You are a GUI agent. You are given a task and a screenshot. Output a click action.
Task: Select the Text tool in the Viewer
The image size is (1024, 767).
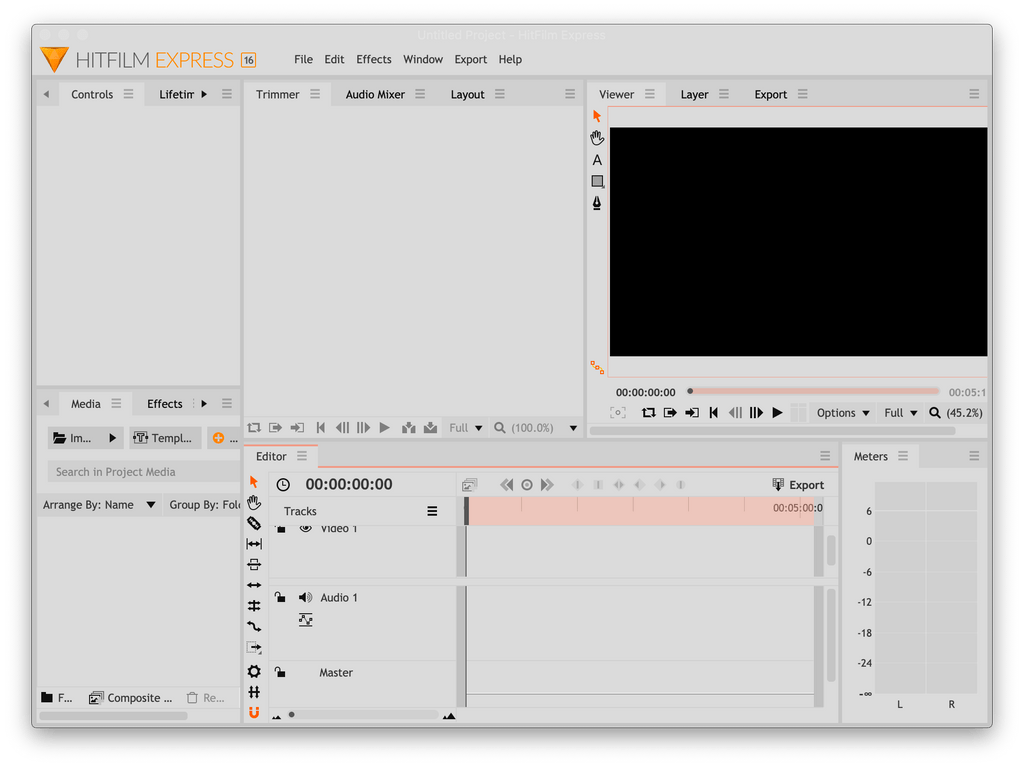point(597,160)
